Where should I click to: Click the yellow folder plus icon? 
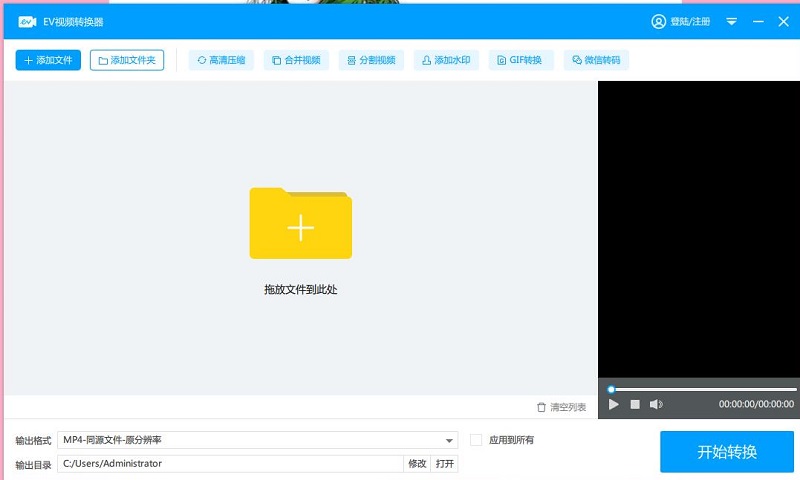click(300, 224)
